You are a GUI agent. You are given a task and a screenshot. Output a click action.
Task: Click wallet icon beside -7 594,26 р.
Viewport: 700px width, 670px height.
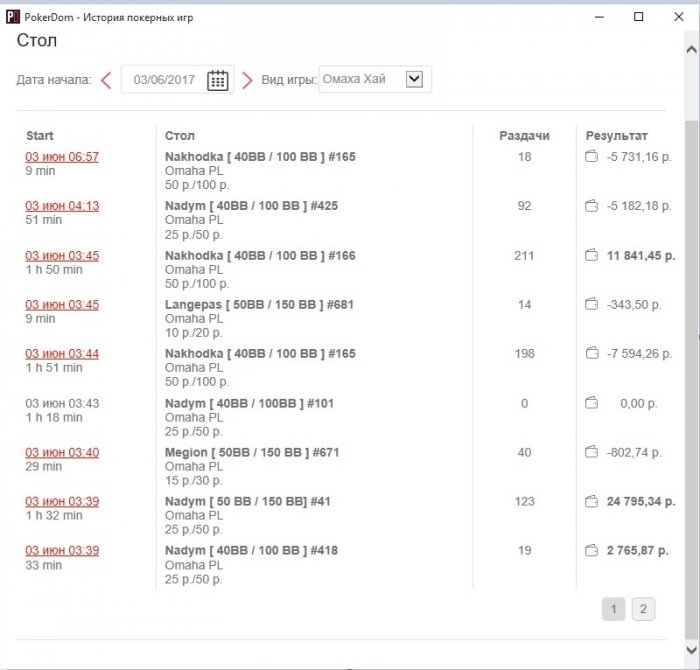(592, 354)
